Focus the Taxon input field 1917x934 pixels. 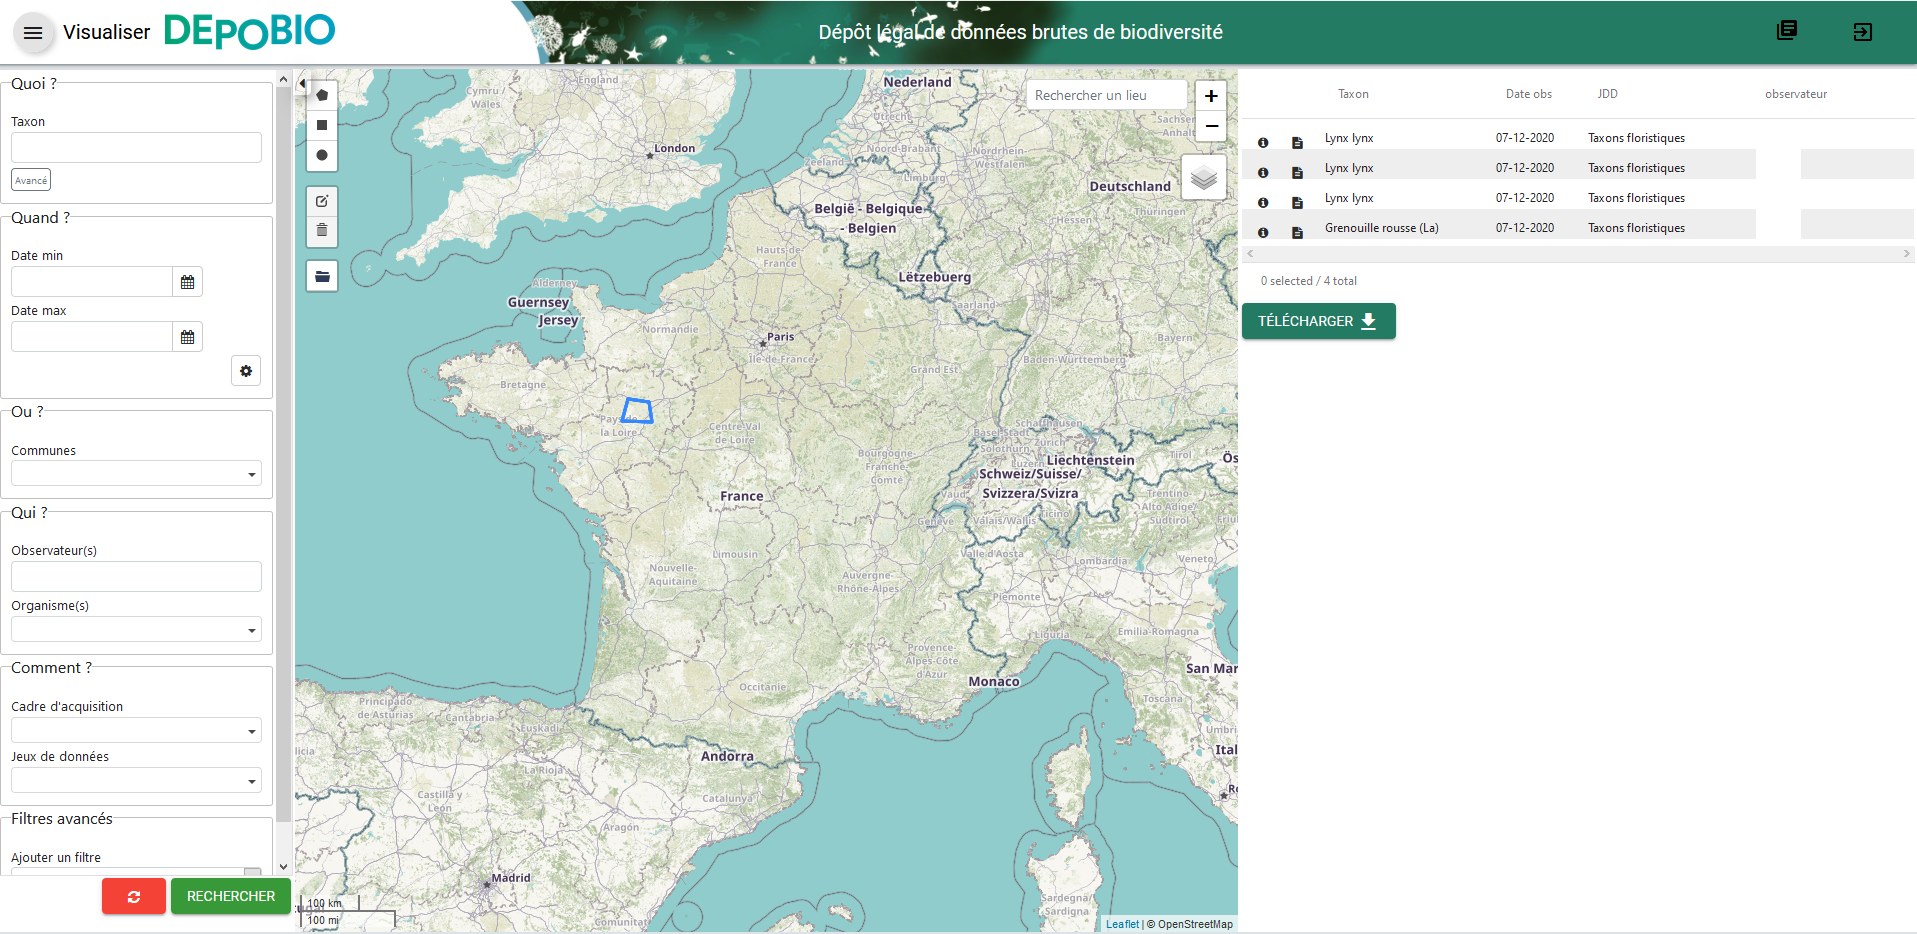(136, 147)
